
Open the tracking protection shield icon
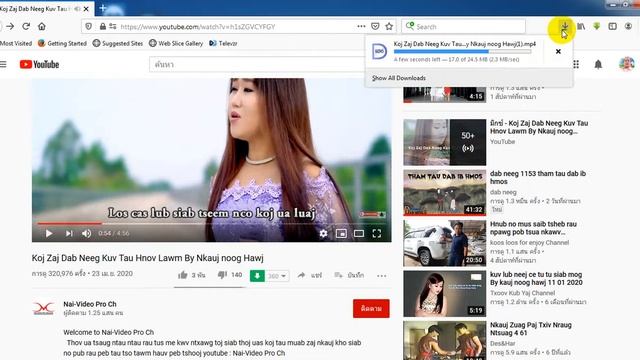tap(89, 27)
